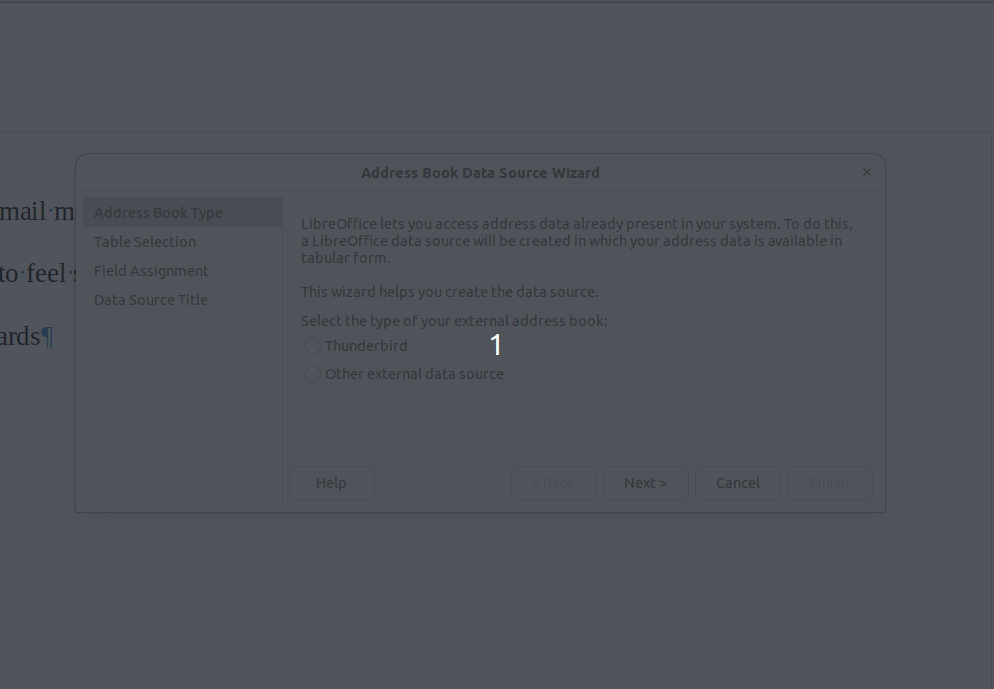Switch to the Field Assignment step

(151, 271)
